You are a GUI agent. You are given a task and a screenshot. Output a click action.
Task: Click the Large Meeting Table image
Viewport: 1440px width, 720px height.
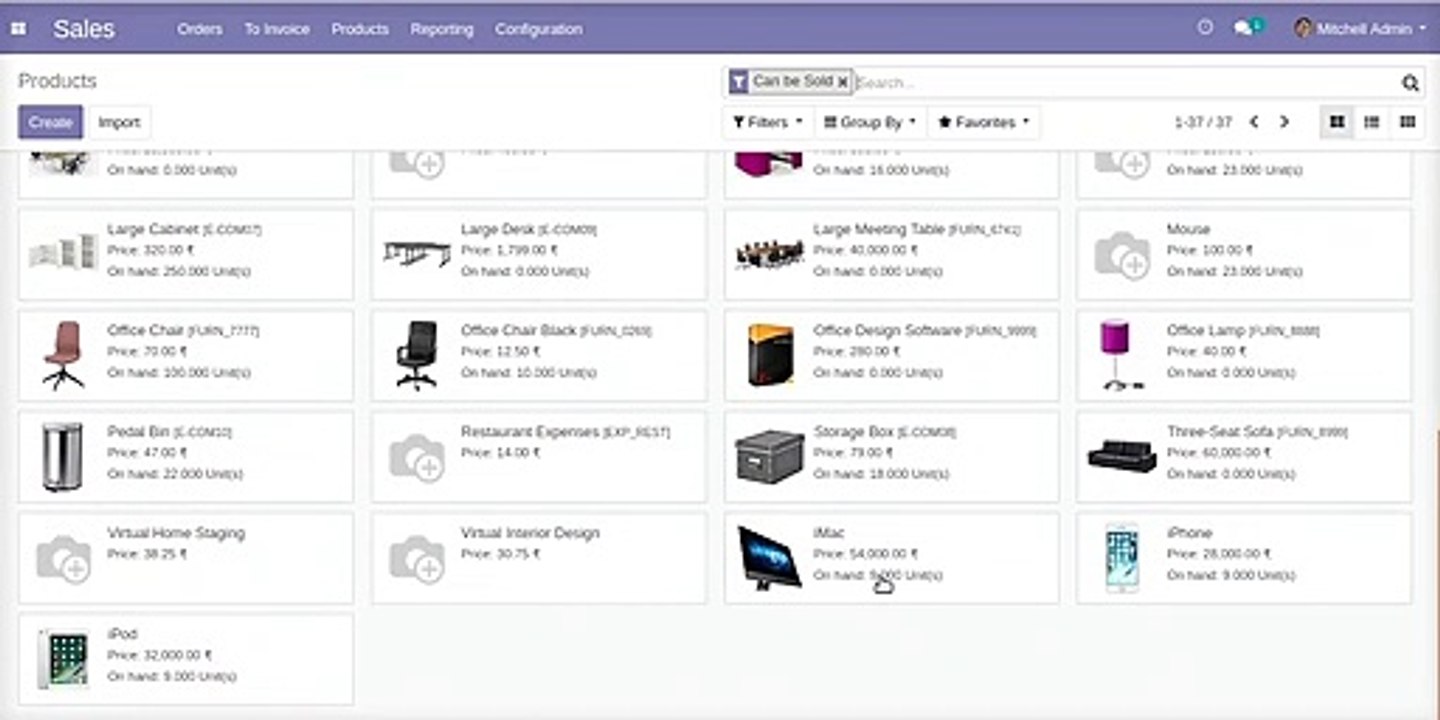770,254
